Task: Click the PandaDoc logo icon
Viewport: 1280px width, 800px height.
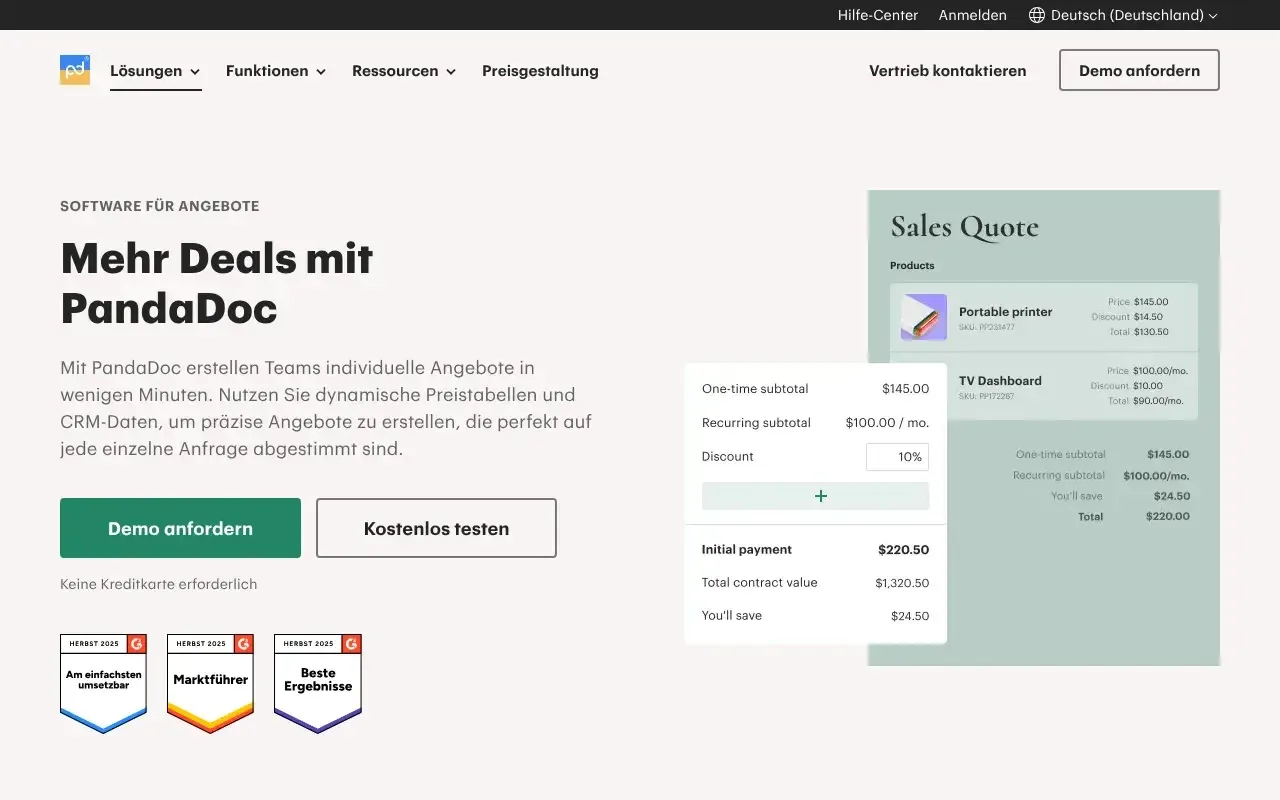Action: (75, 70)
